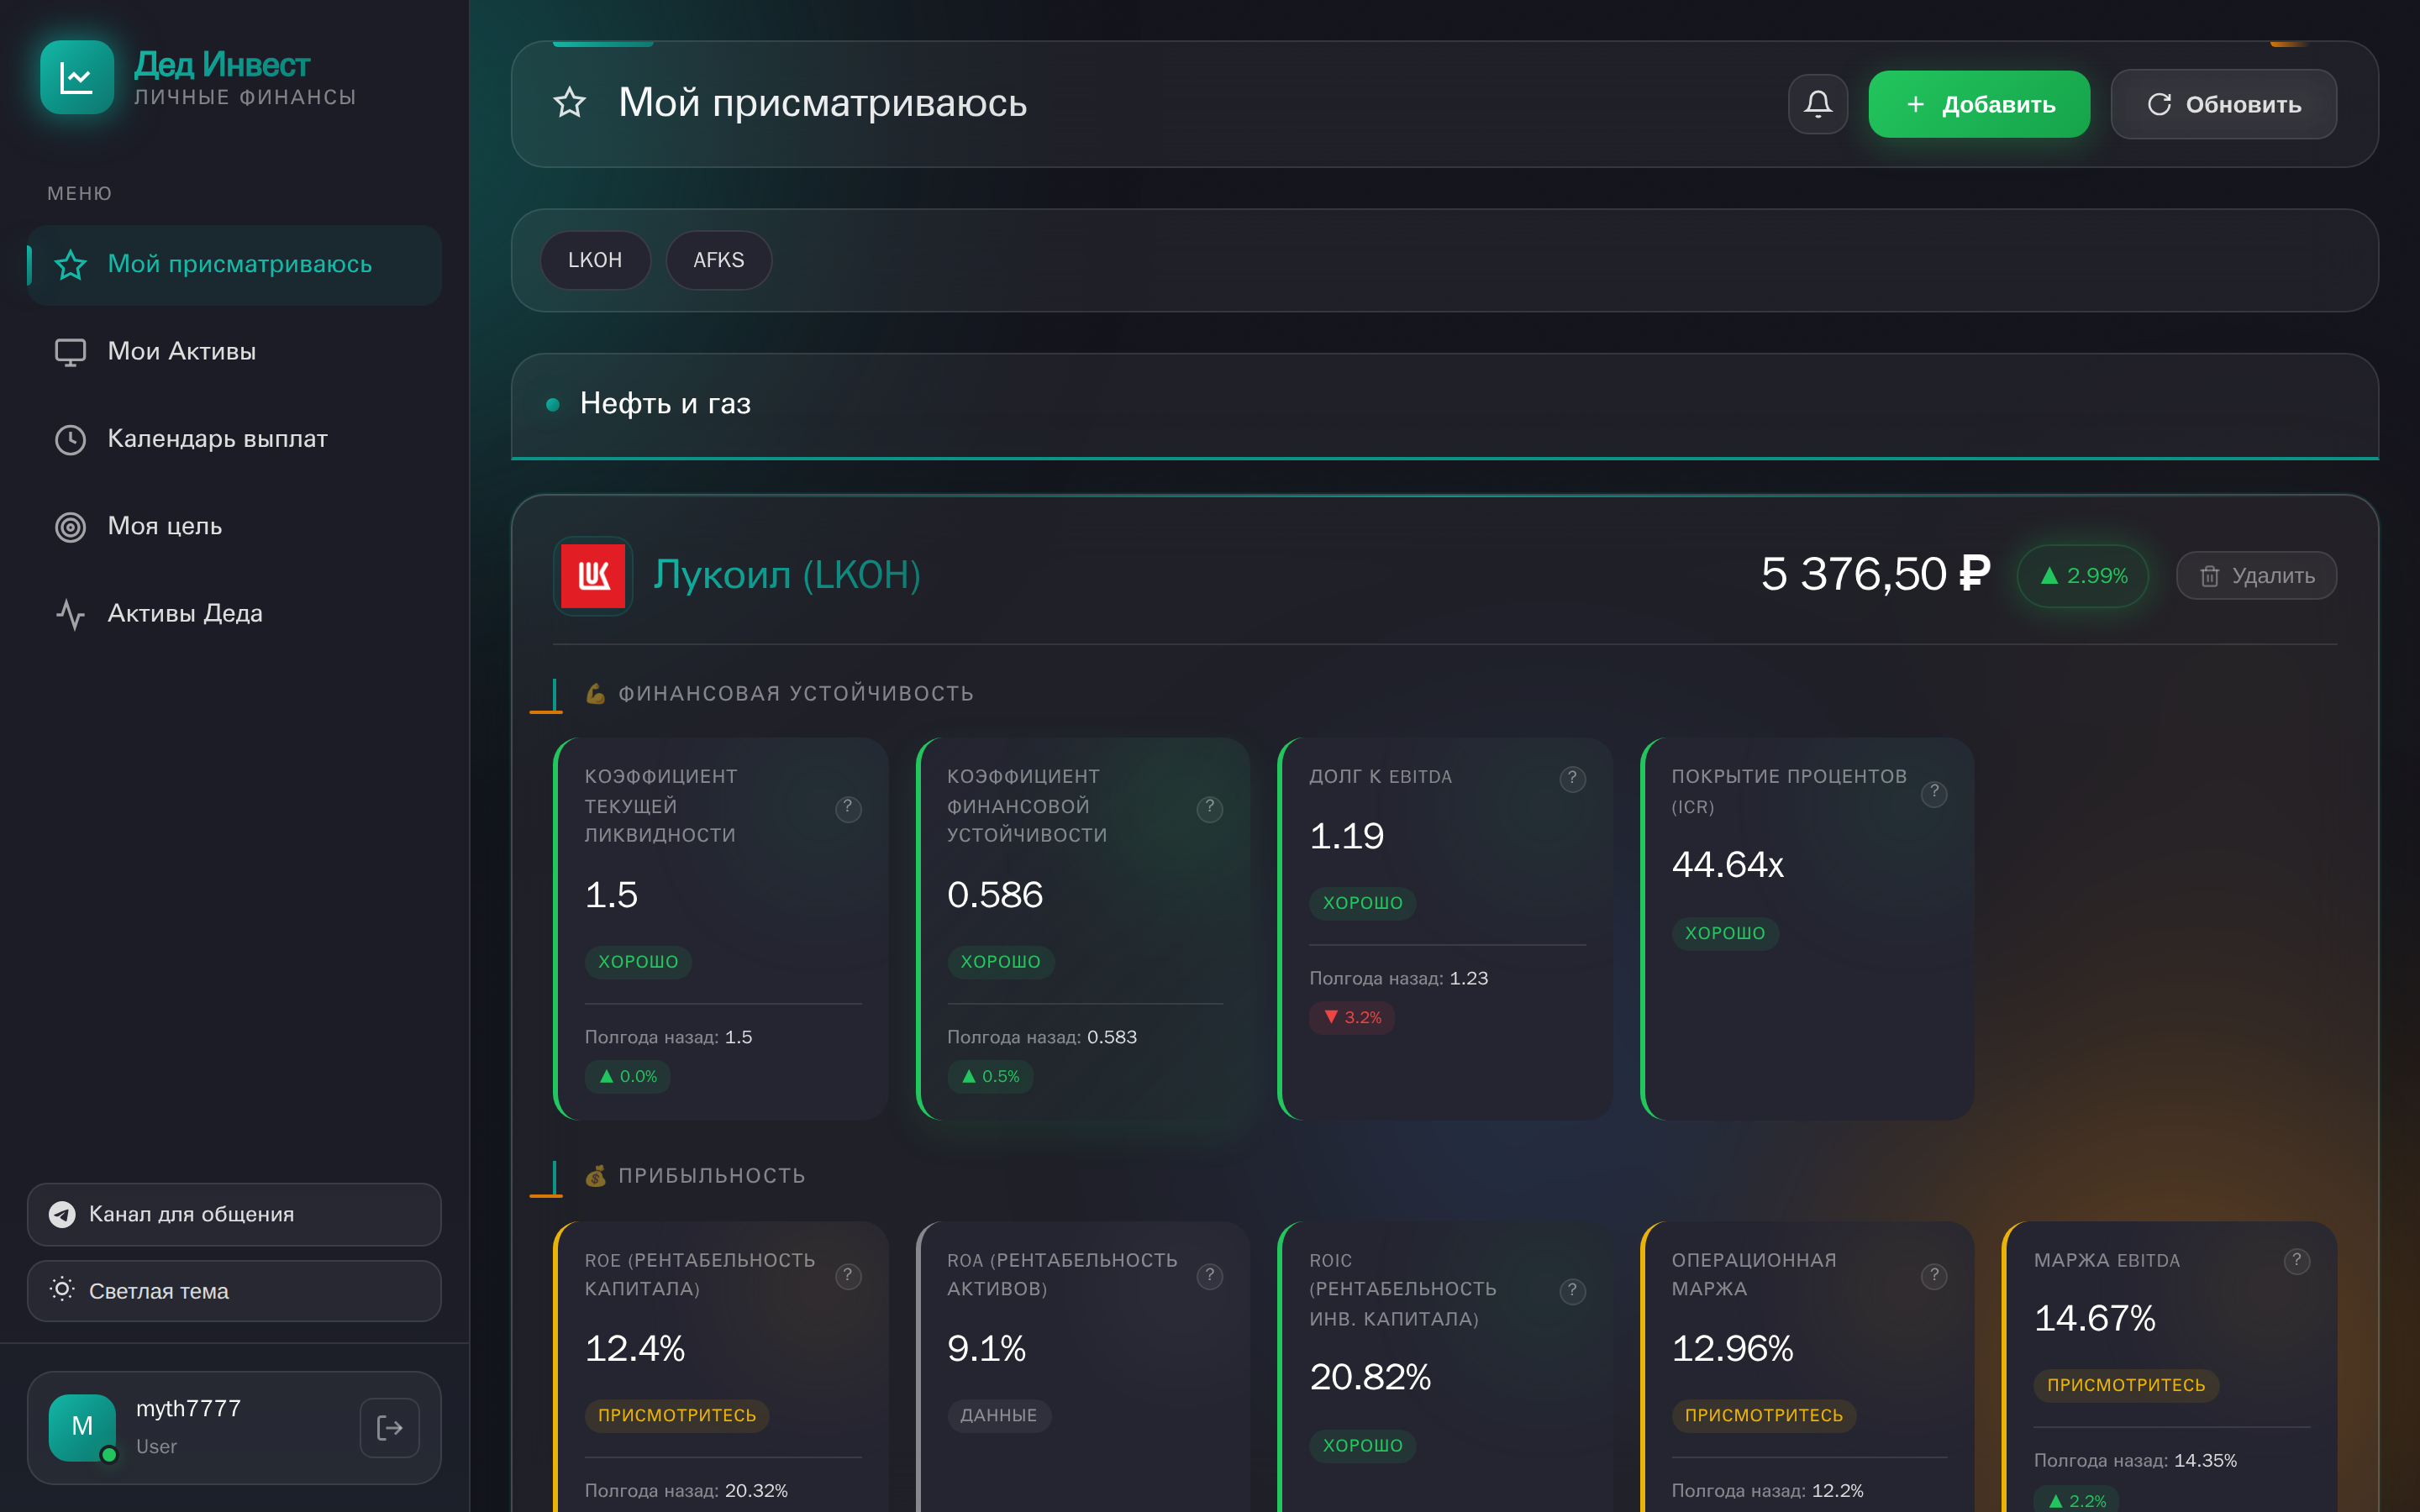
Task: Select the LKOH ticker chip
Action: pos(595,260)
